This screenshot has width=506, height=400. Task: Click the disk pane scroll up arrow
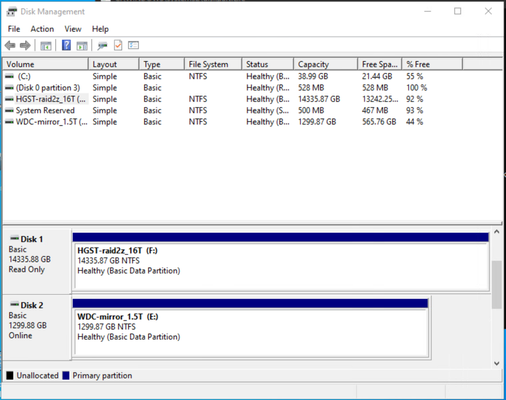497,232
